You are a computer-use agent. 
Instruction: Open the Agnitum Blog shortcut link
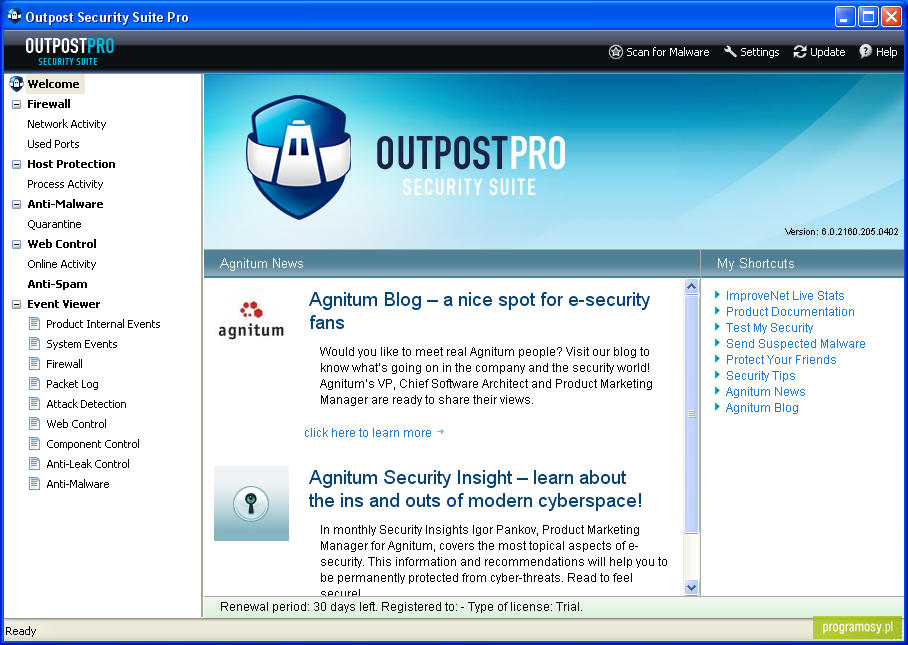pos(762,408)
